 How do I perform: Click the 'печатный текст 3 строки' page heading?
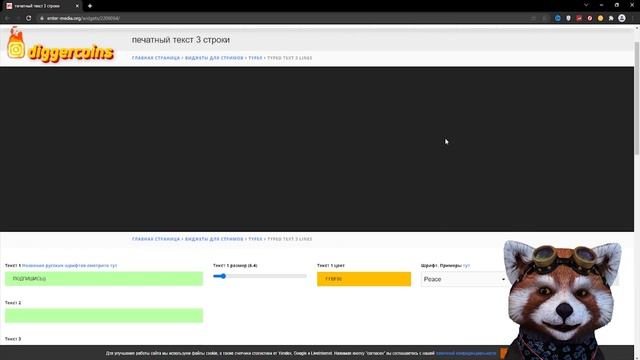(x=180, y=40)
